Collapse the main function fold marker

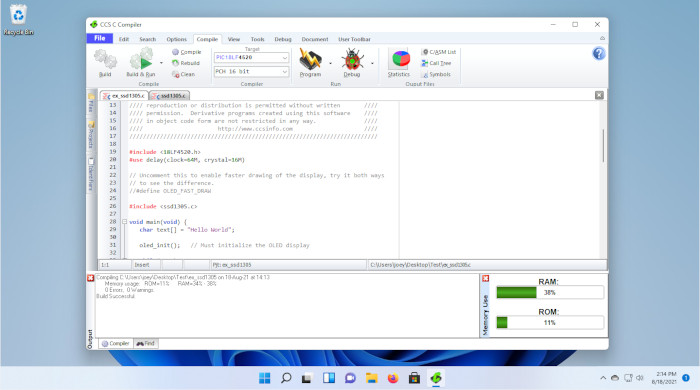(125, 222)
